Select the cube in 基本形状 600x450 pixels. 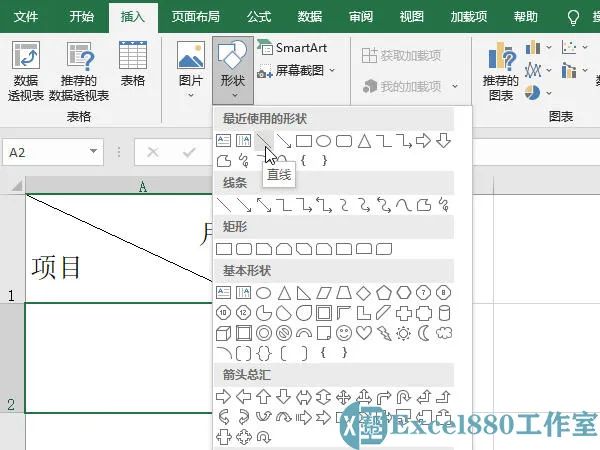pyautogui.click(x=223, y=333)
